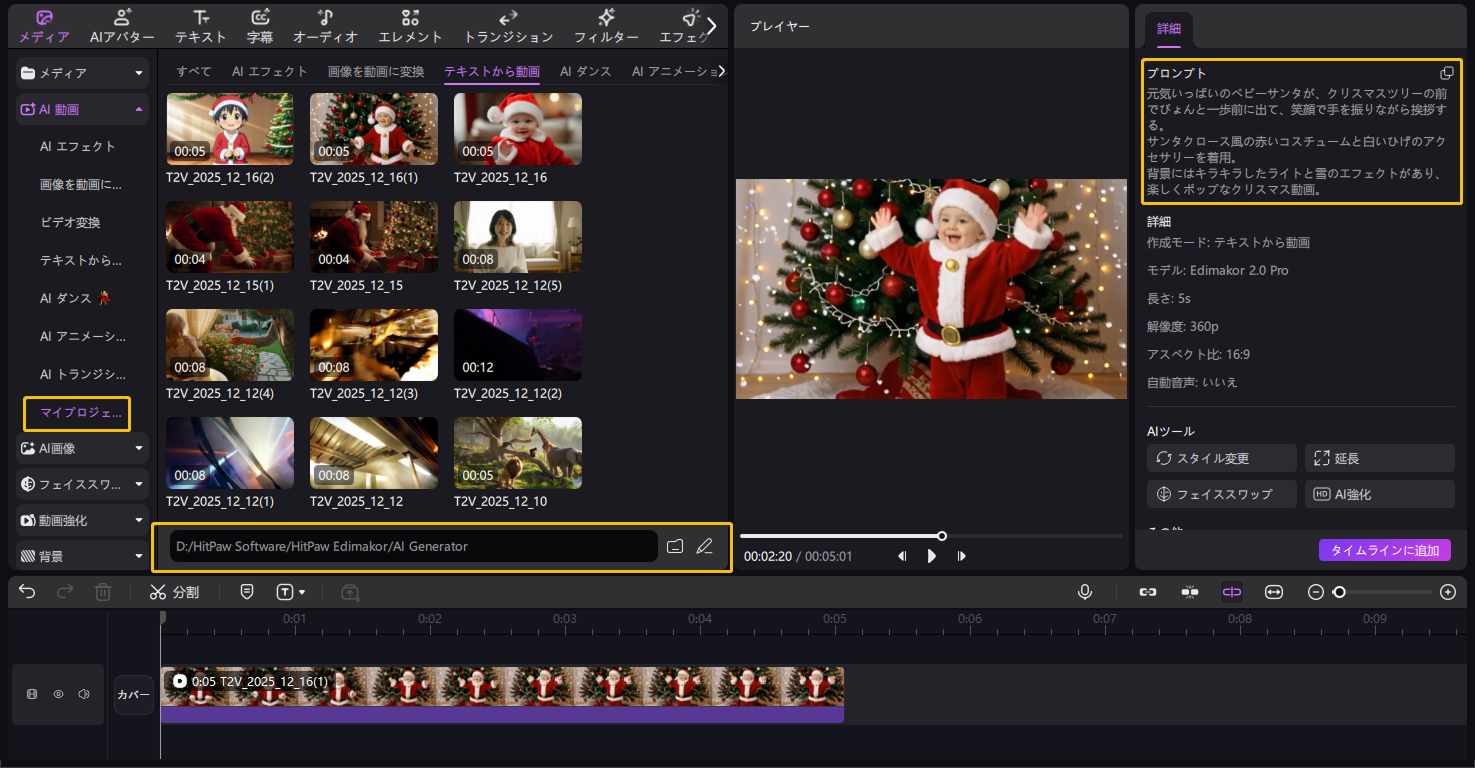Click the pencil edit path icon
Image resolution: width=1475 pixels, height=768 pixels.
tap(705, 546)
